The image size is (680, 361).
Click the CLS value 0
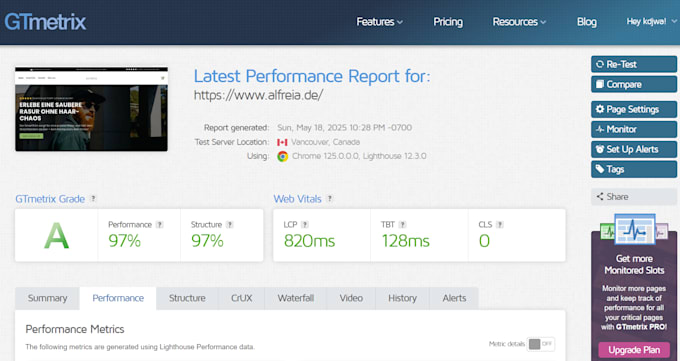pyautogui.click(x=484, y=241)
